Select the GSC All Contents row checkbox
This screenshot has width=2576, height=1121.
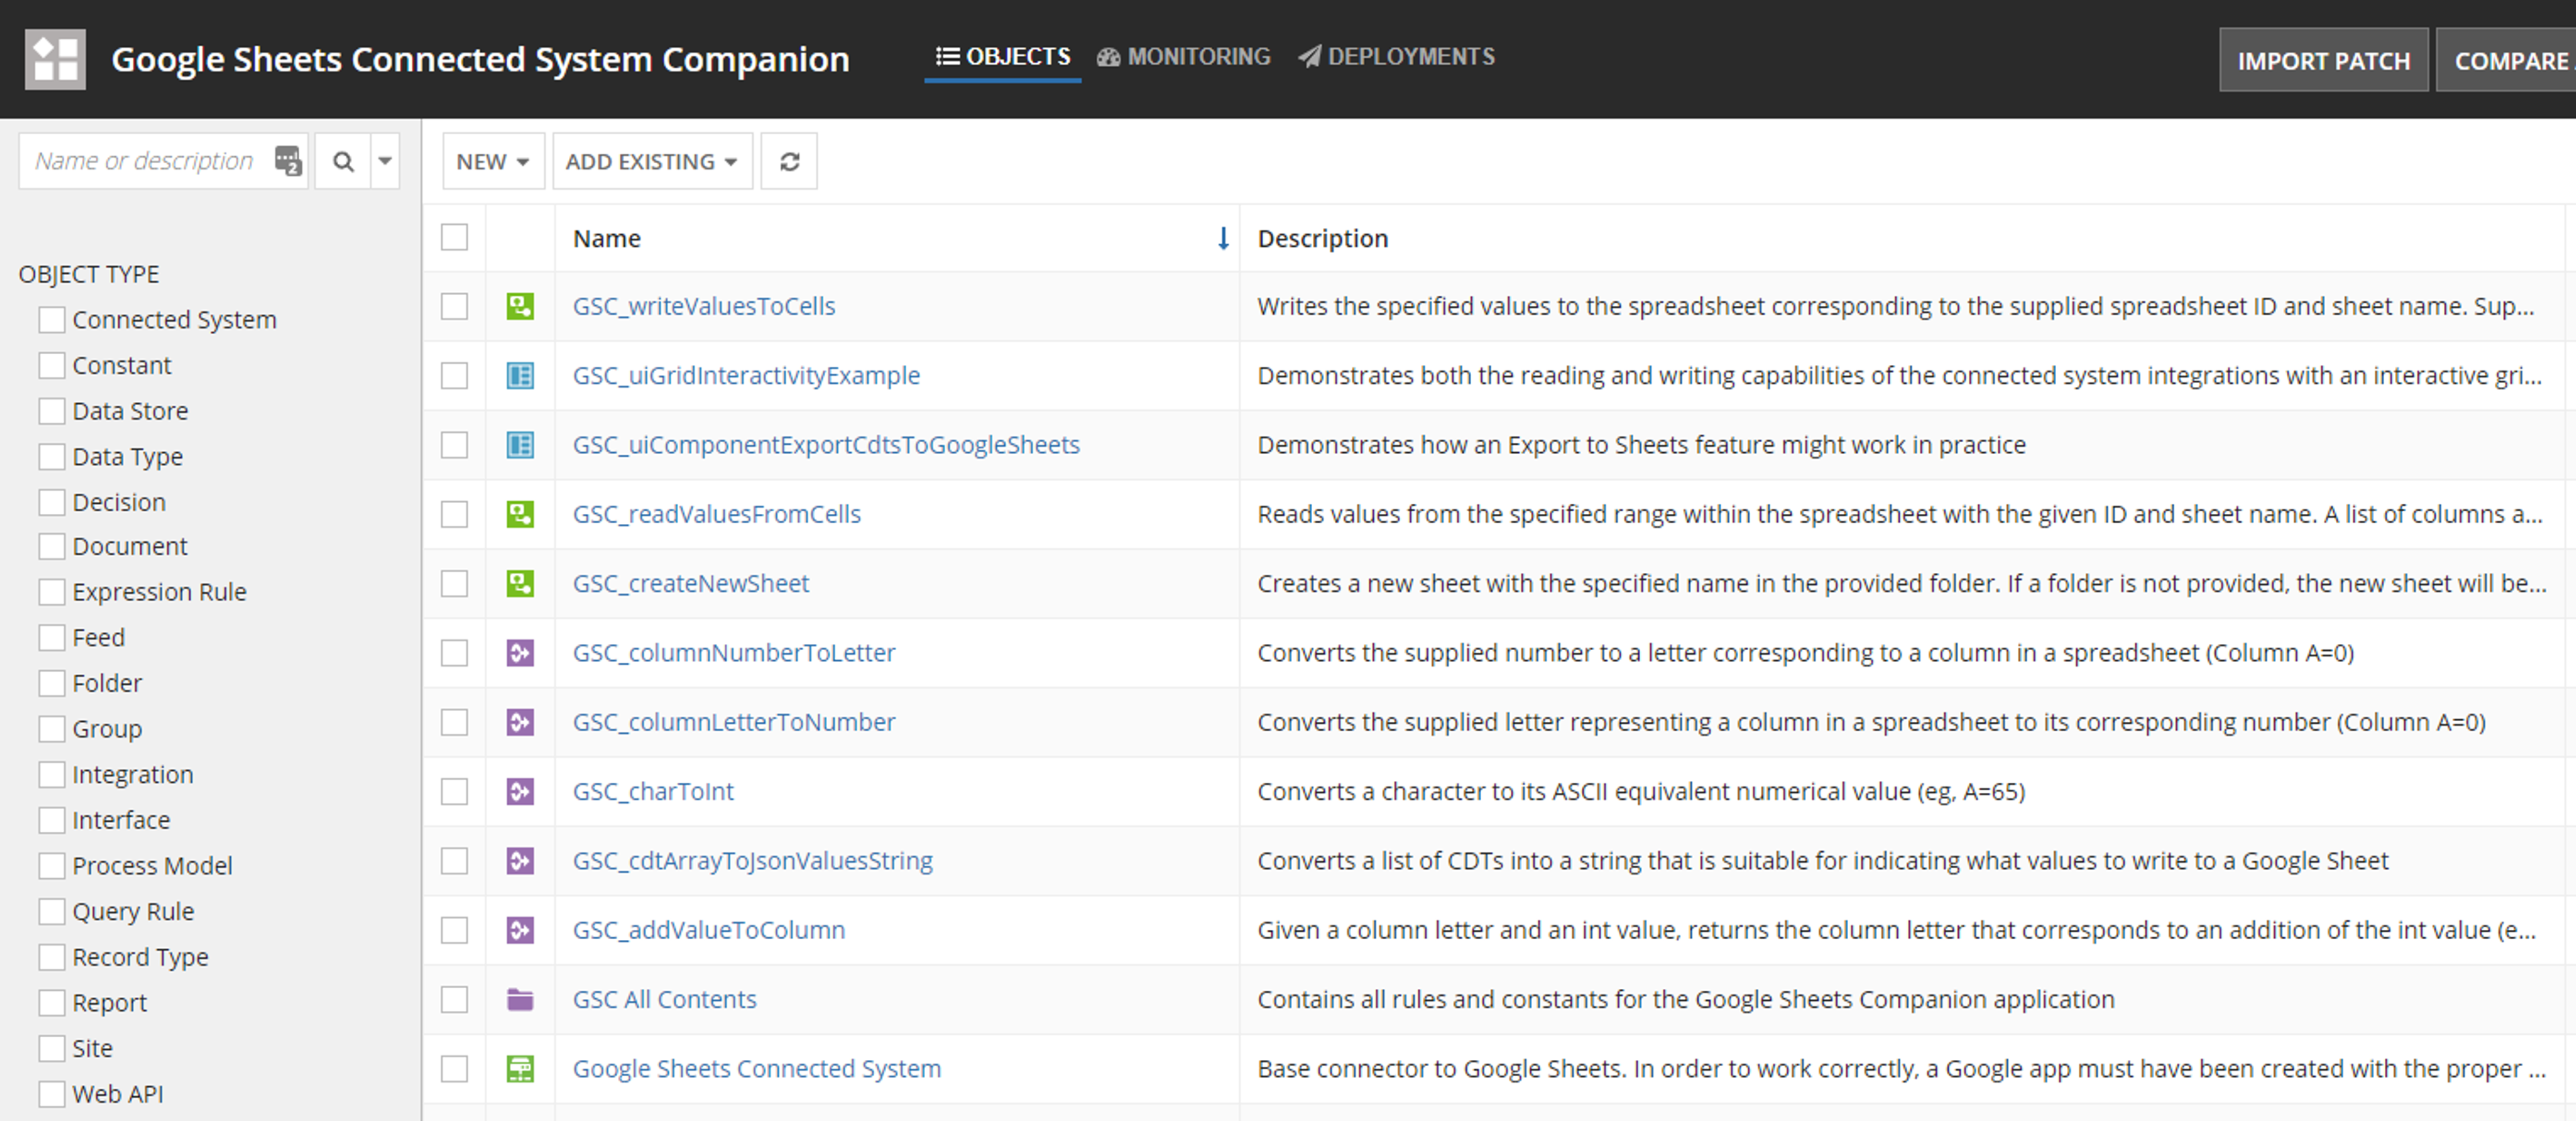coord(454,999)
